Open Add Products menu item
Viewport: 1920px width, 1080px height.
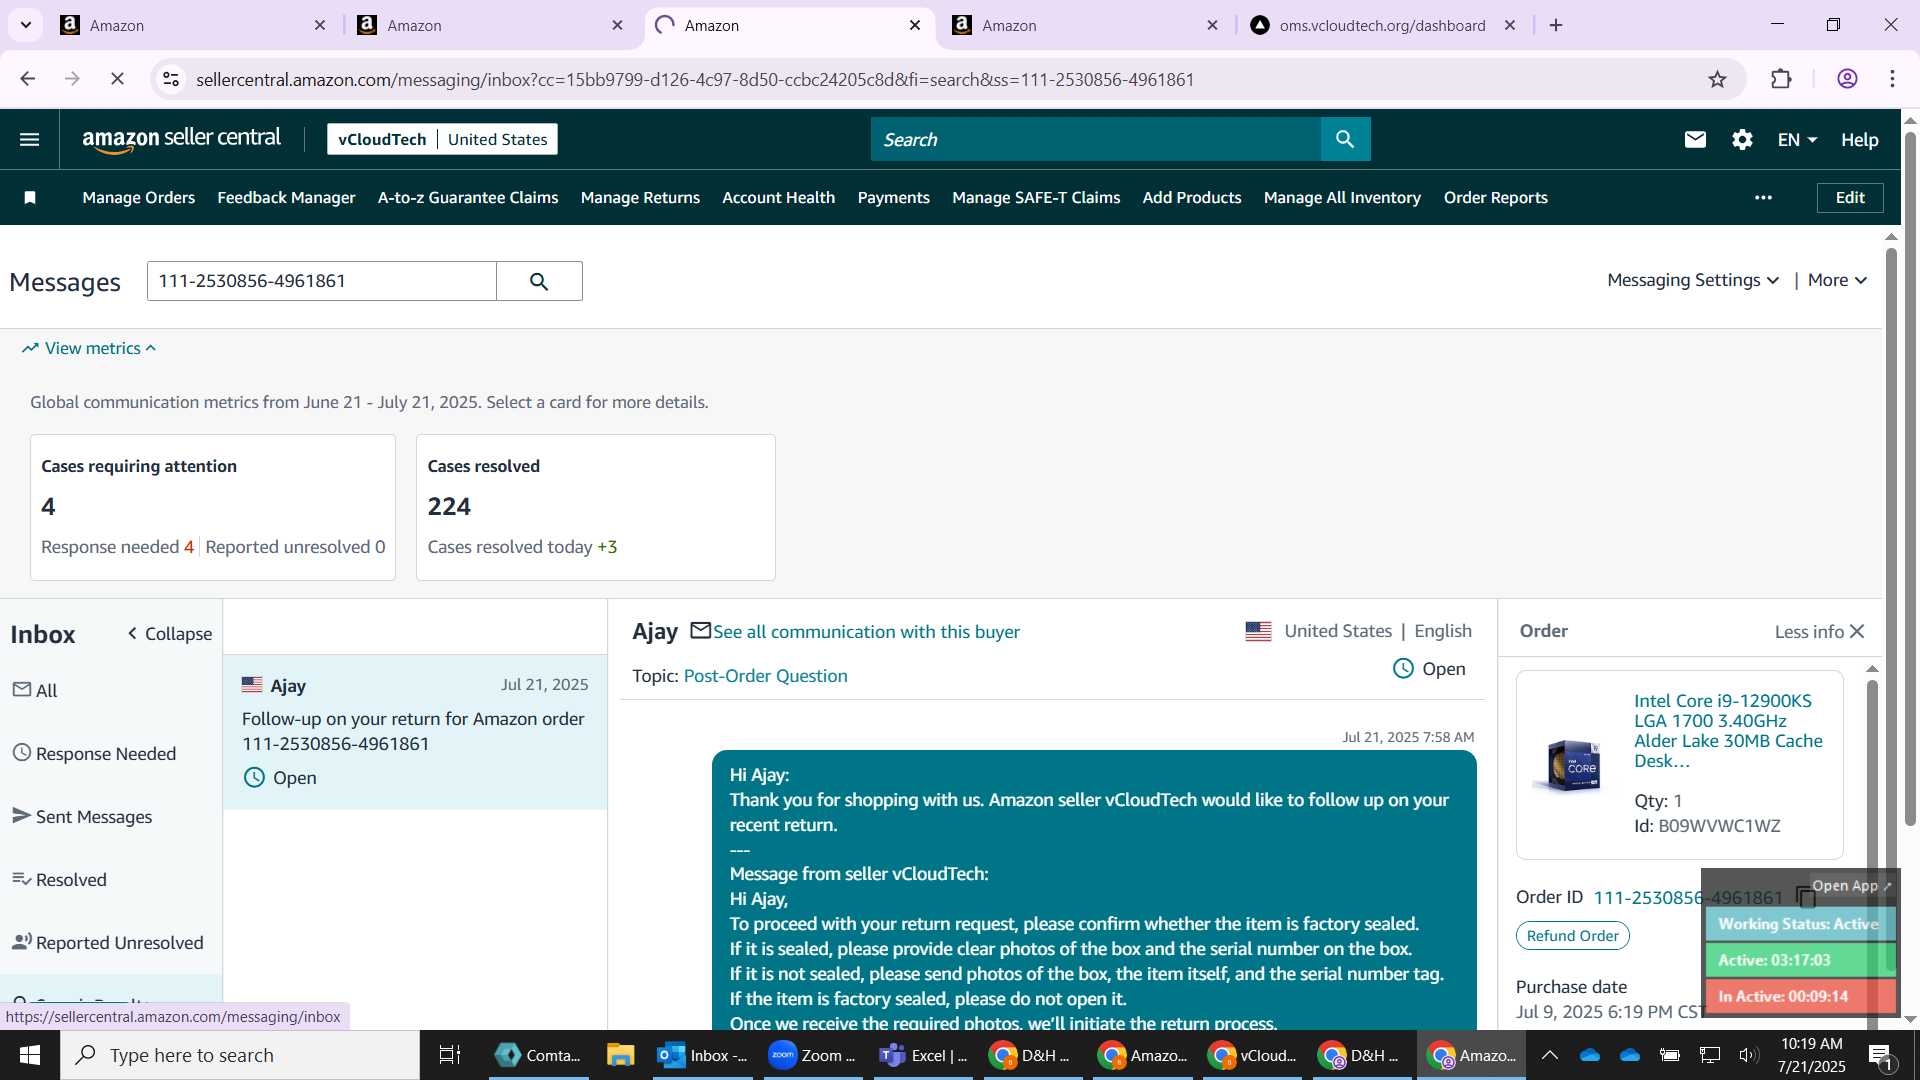[x=1192, y=198]
